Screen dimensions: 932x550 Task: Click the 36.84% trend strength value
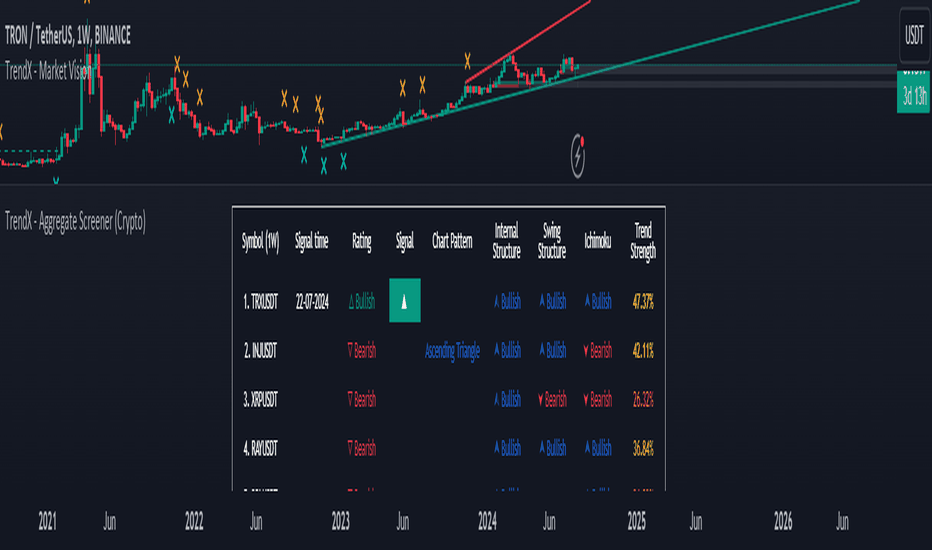pyautogui.click(x=643, y=448)
